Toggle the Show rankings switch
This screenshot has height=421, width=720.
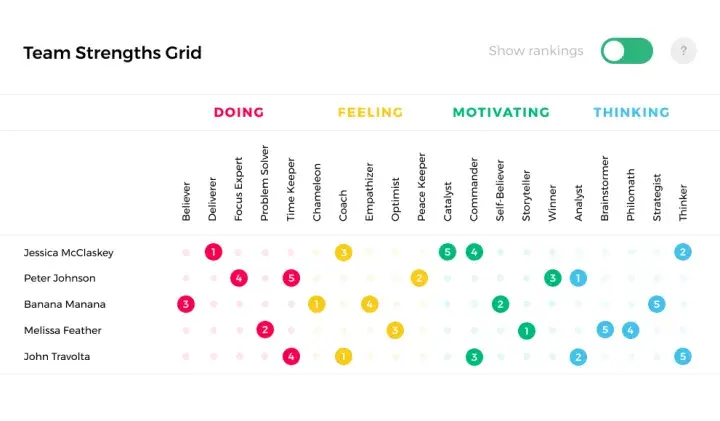pyautogui.click(x=627, y=51)
